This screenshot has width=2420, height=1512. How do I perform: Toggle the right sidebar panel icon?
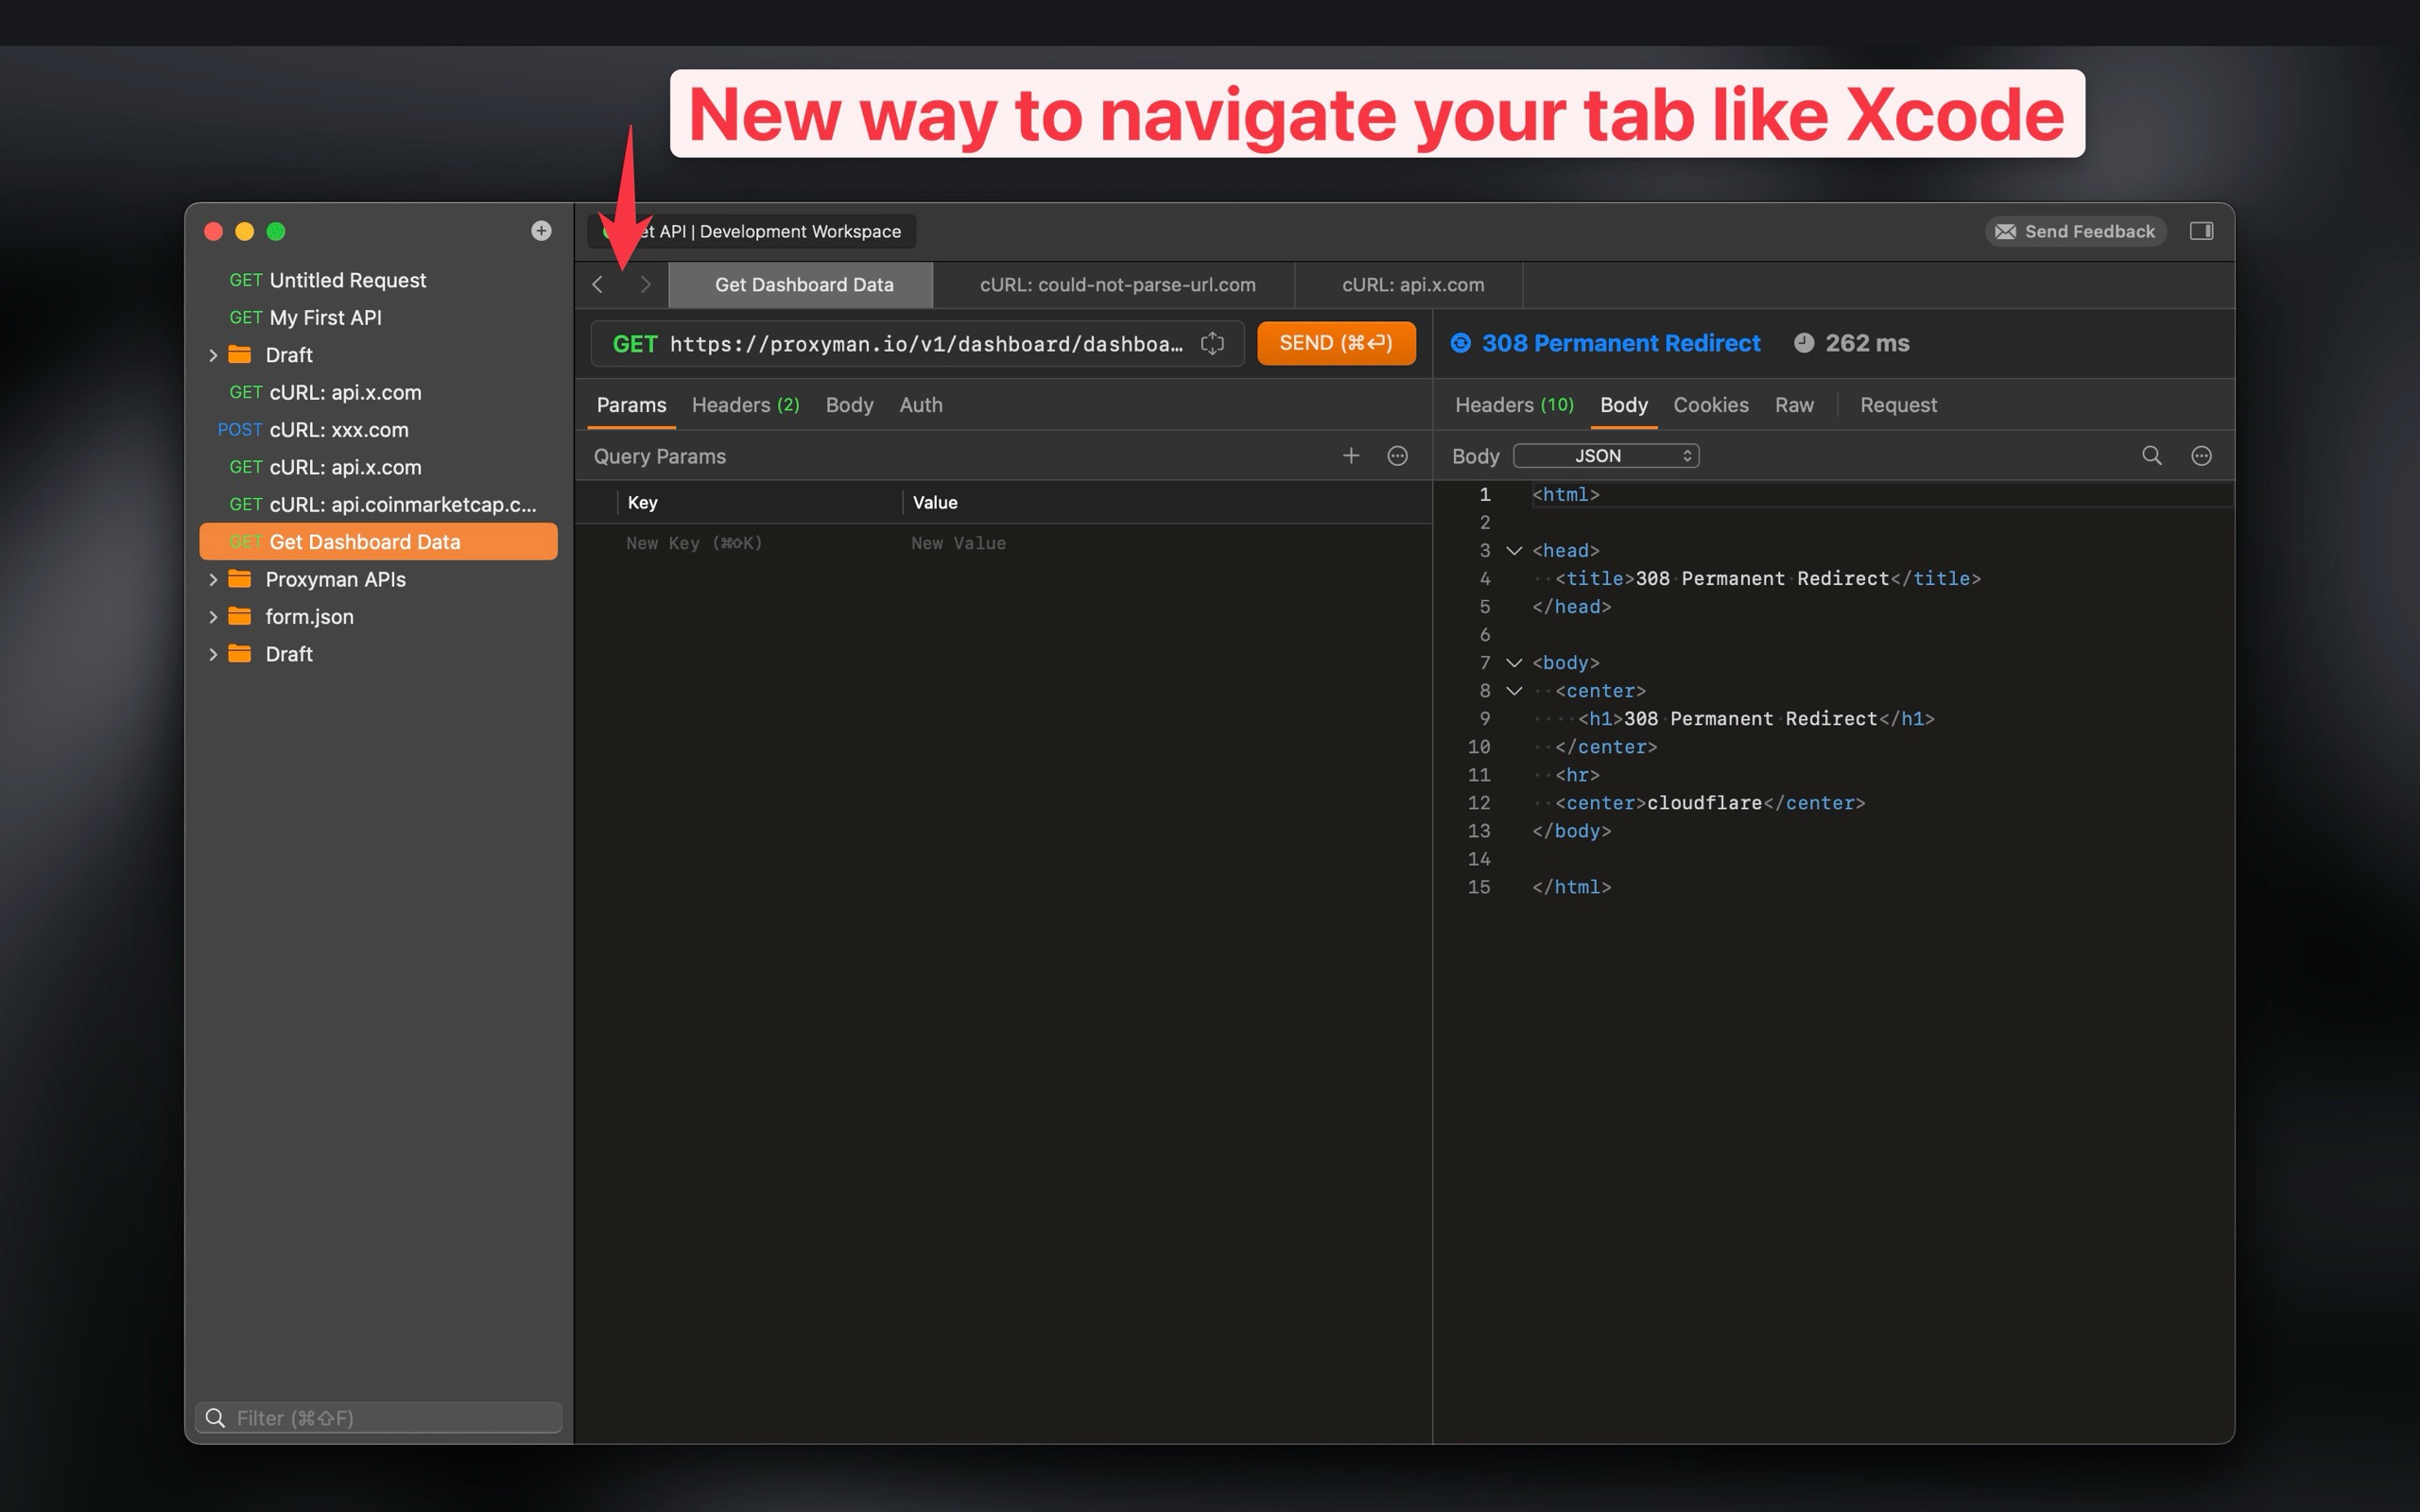point(2201,231)
